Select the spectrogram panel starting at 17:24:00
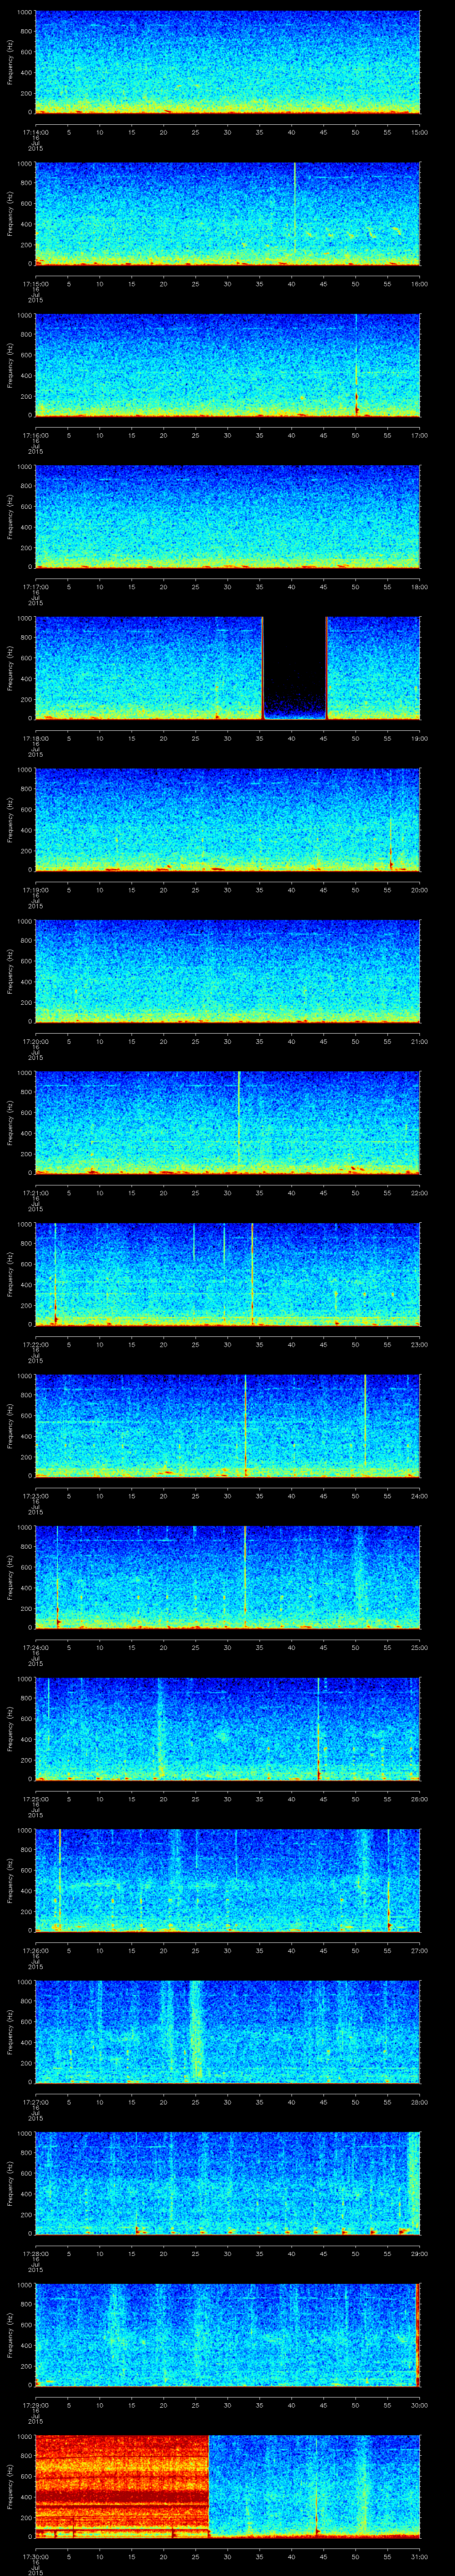455x2576 pixels. coord(227,1577)
